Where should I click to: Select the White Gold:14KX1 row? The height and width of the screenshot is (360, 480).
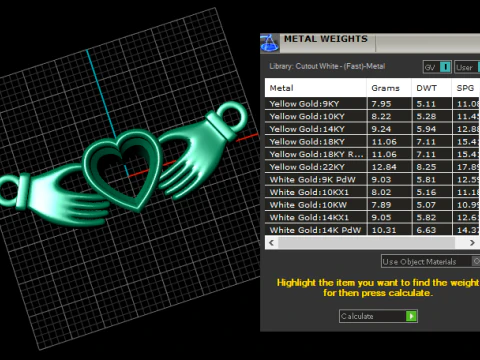[x=372, y=218]
